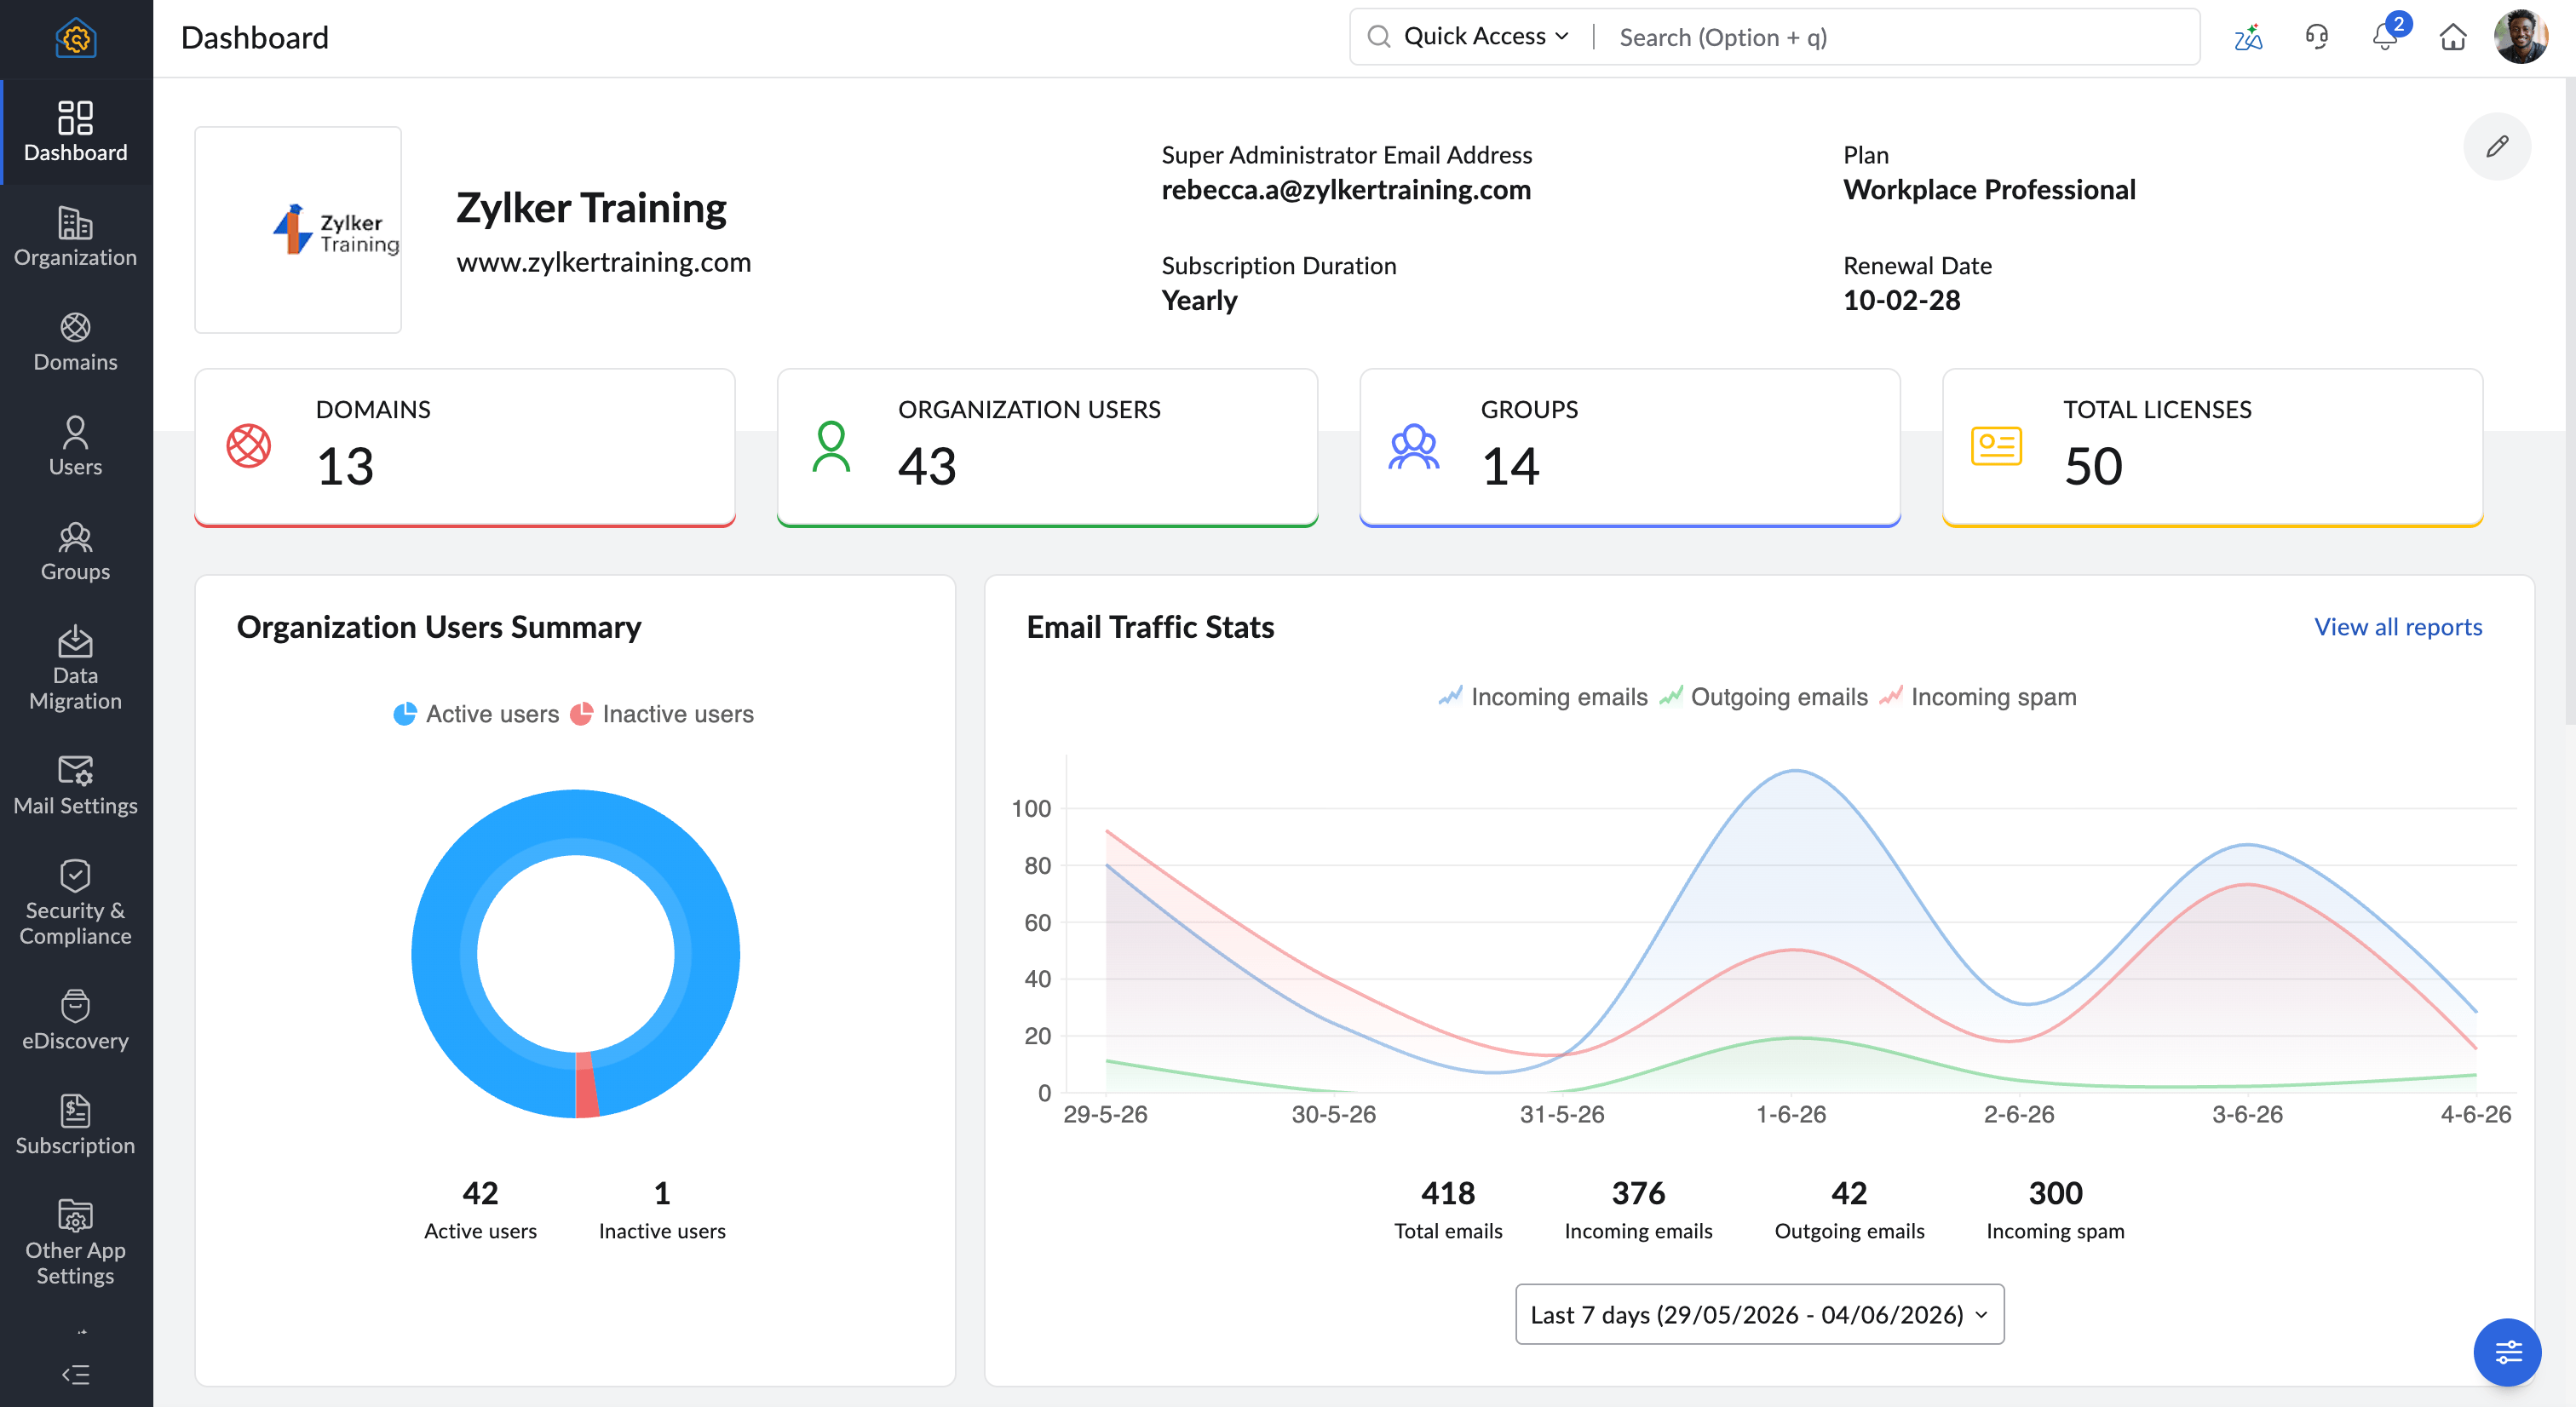Click the 3-6-26 axis date label
The height and width of the screenshot is (1407, 2576).
tap(2247, 1114)
